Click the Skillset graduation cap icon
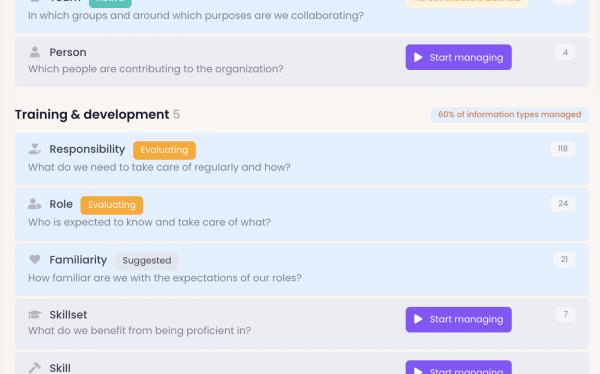This screenshot has height=374, width=600. 35,315
